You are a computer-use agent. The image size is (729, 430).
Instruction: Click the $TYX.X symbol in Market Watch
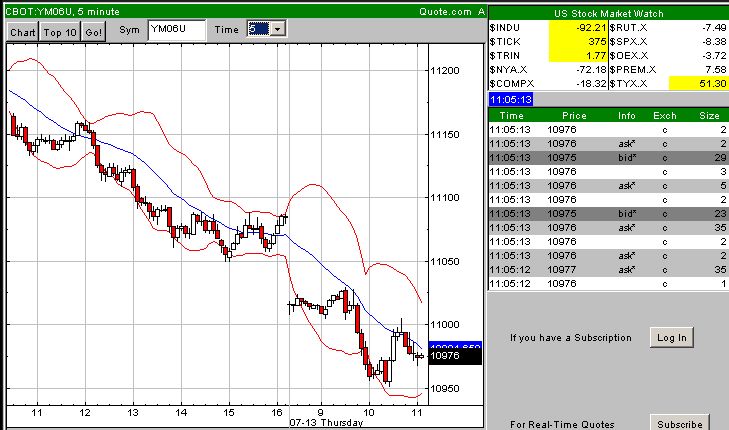pyautogui.click(x=628, y=84)
